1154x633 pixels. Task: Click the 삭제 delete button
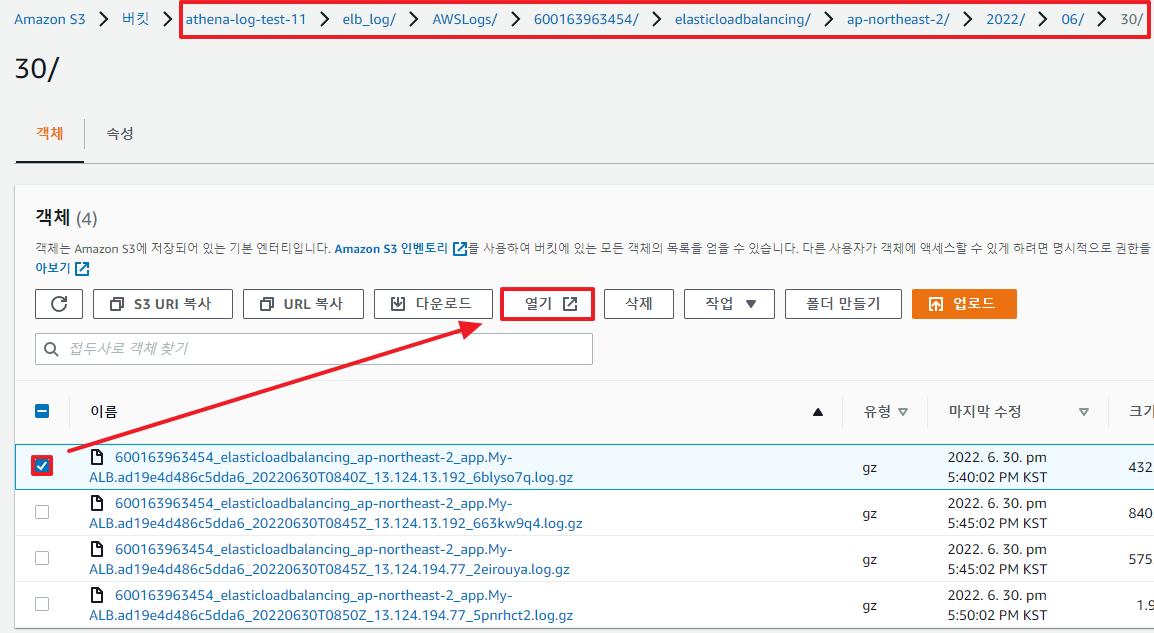tap(639, 304)
